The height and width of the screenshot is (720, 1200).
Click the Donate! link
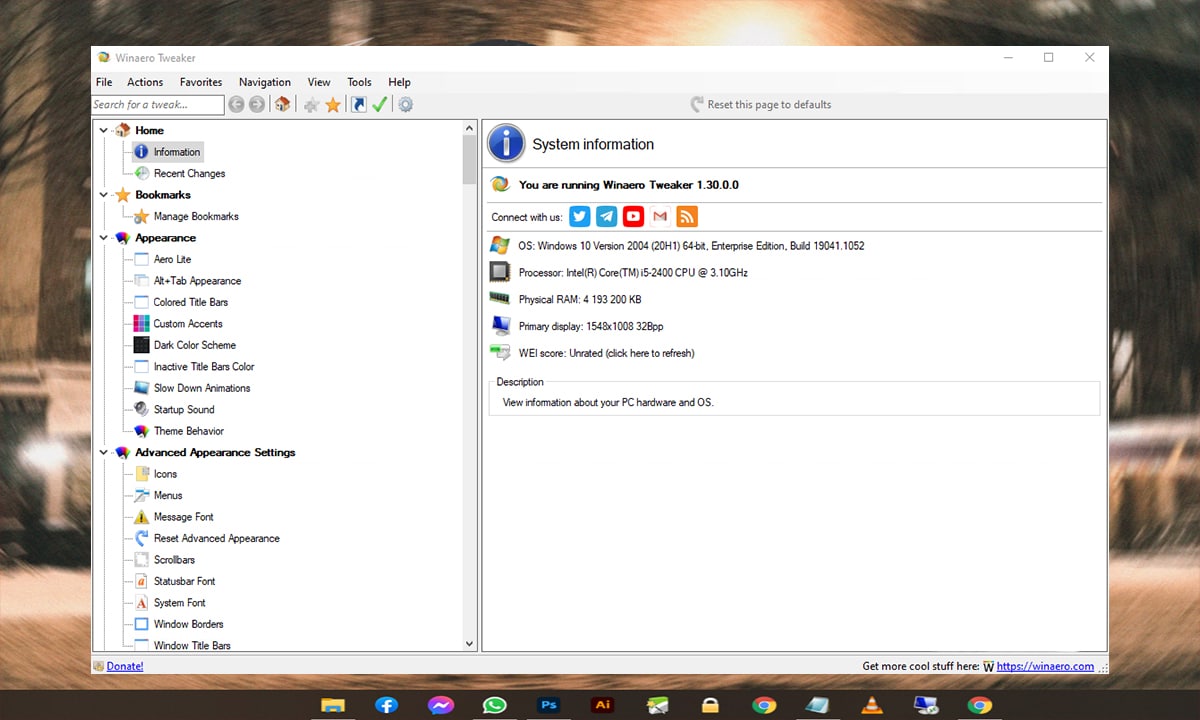click(125, 666)
